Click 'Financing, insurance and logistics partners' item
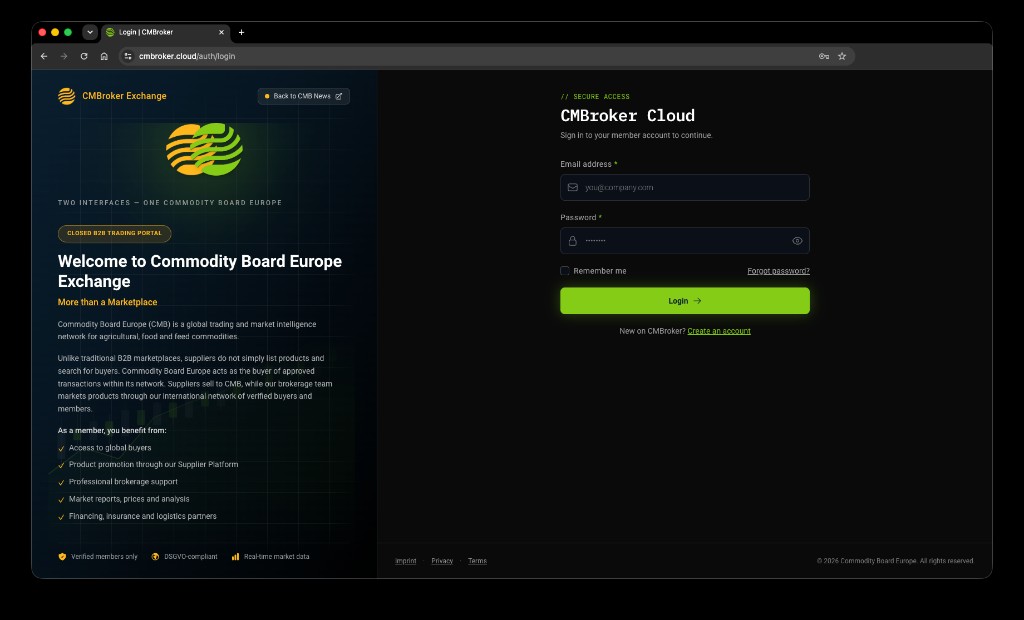1024x620 pixels. click(x=142, y=516)
